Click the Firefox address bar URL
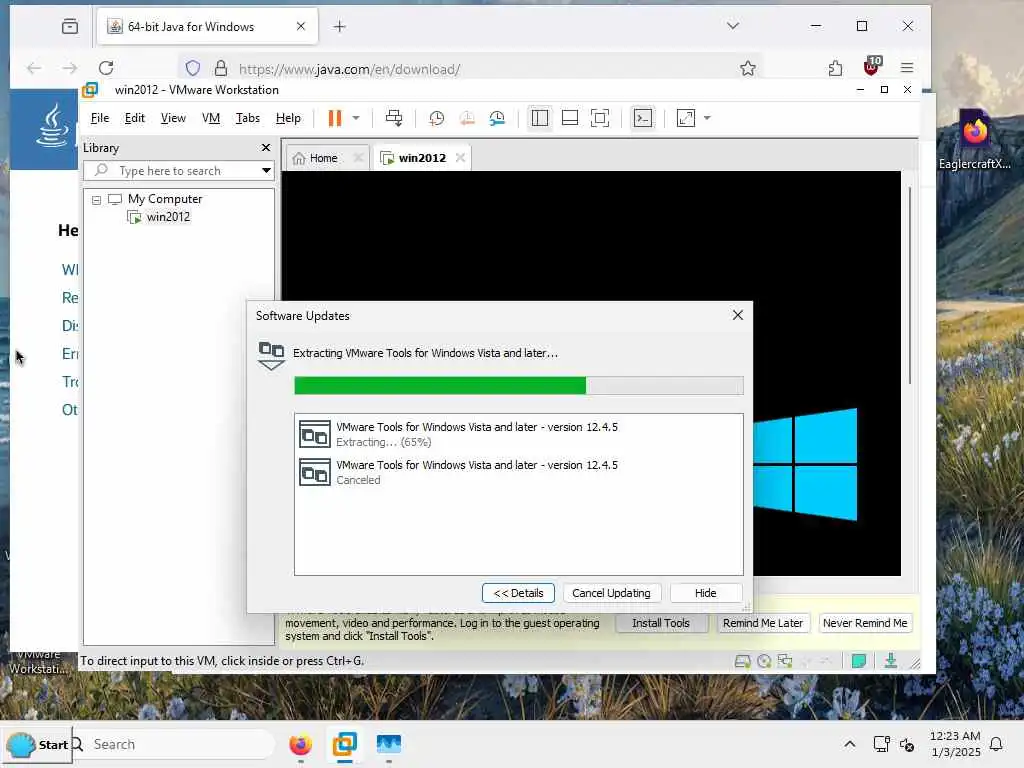The height and width of the screenshot is (768, 1024). tap(349, 69)
